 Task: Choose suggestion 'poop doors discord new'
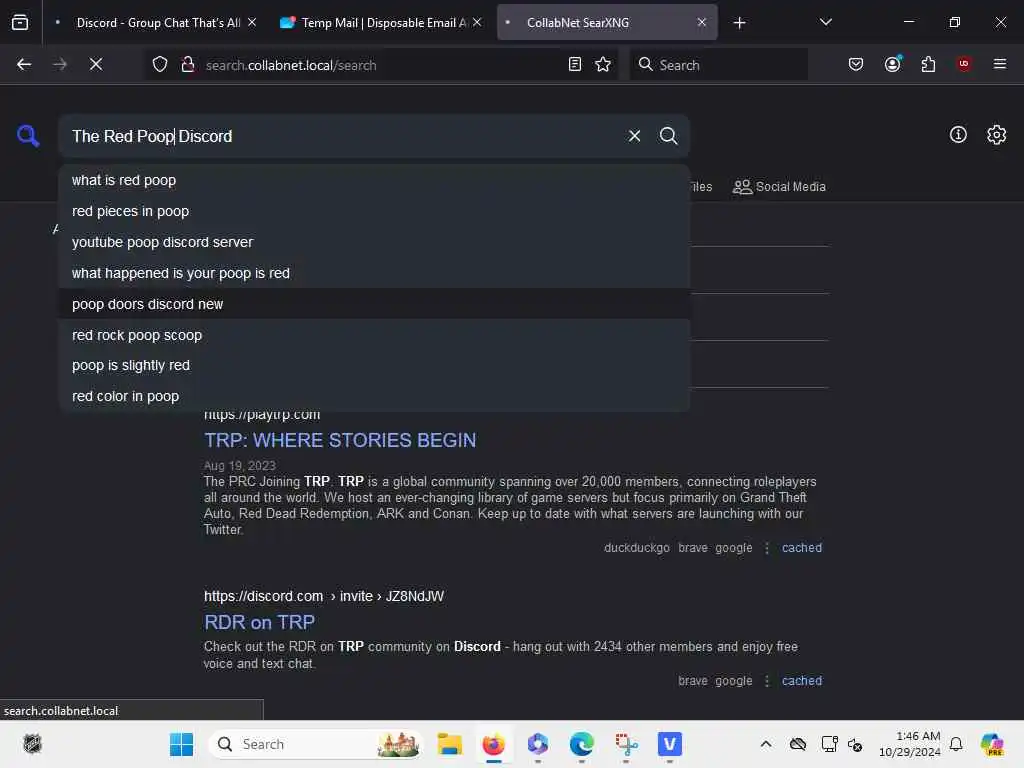click(374, 304)
